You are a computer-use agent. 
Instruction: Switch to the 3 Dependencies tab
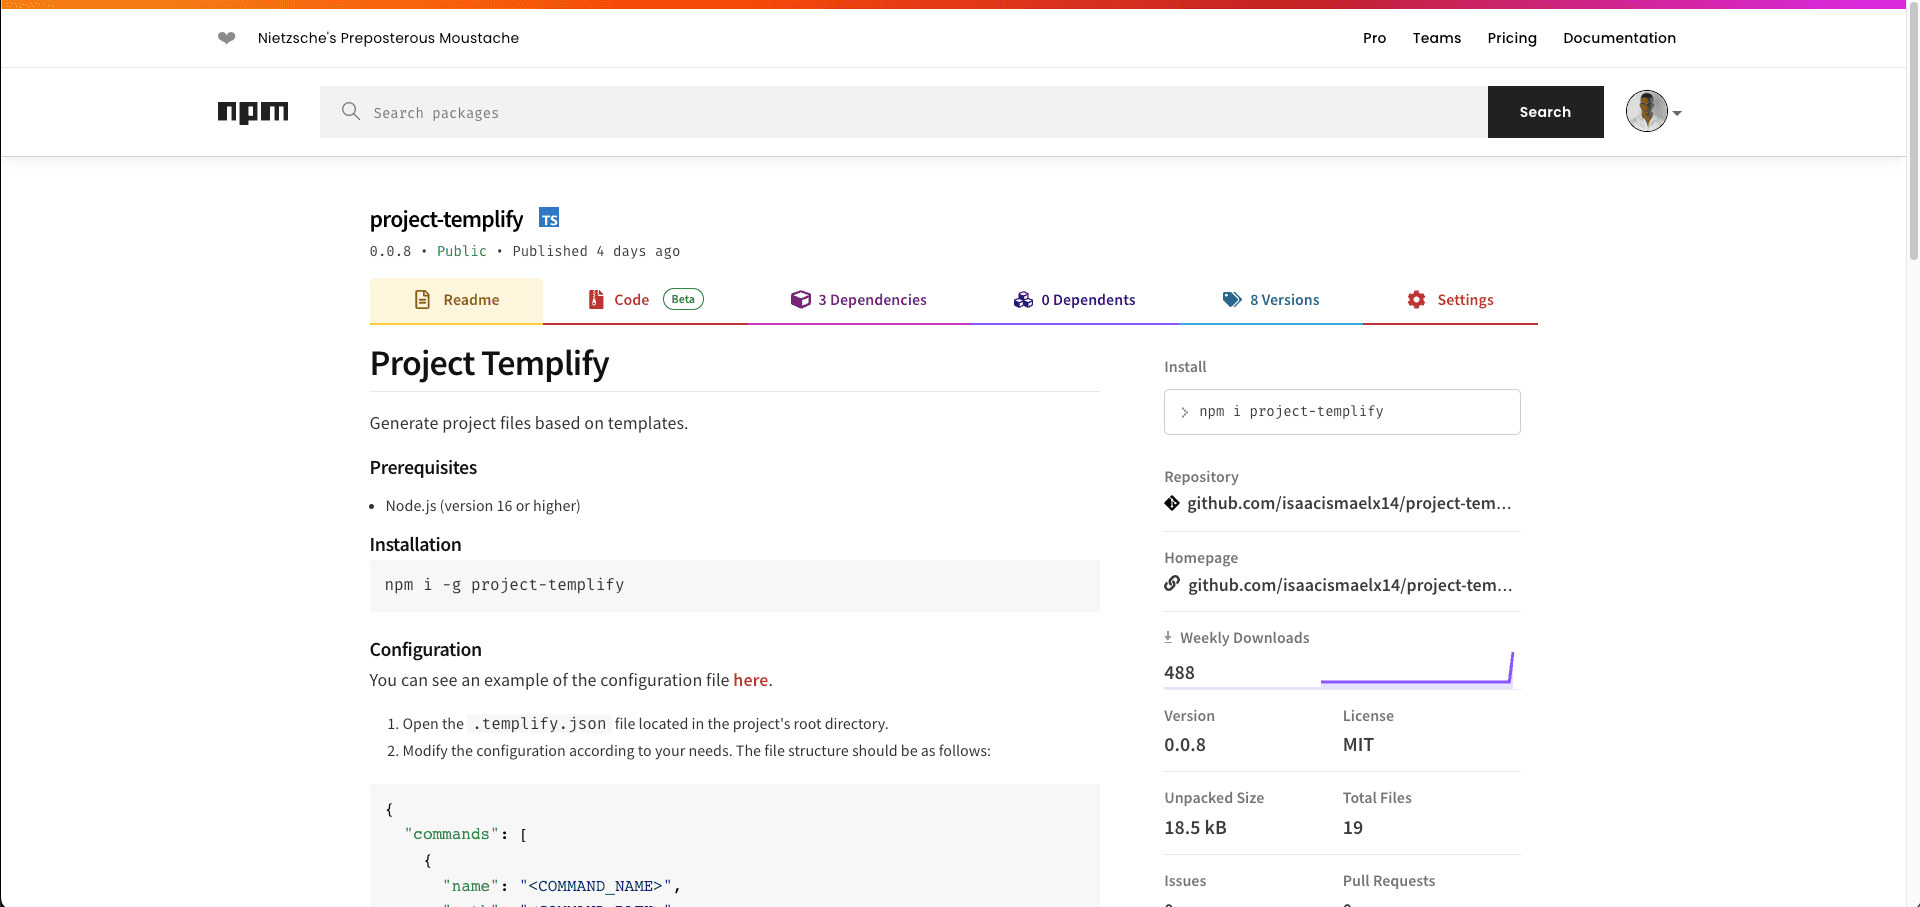(858, 299)
